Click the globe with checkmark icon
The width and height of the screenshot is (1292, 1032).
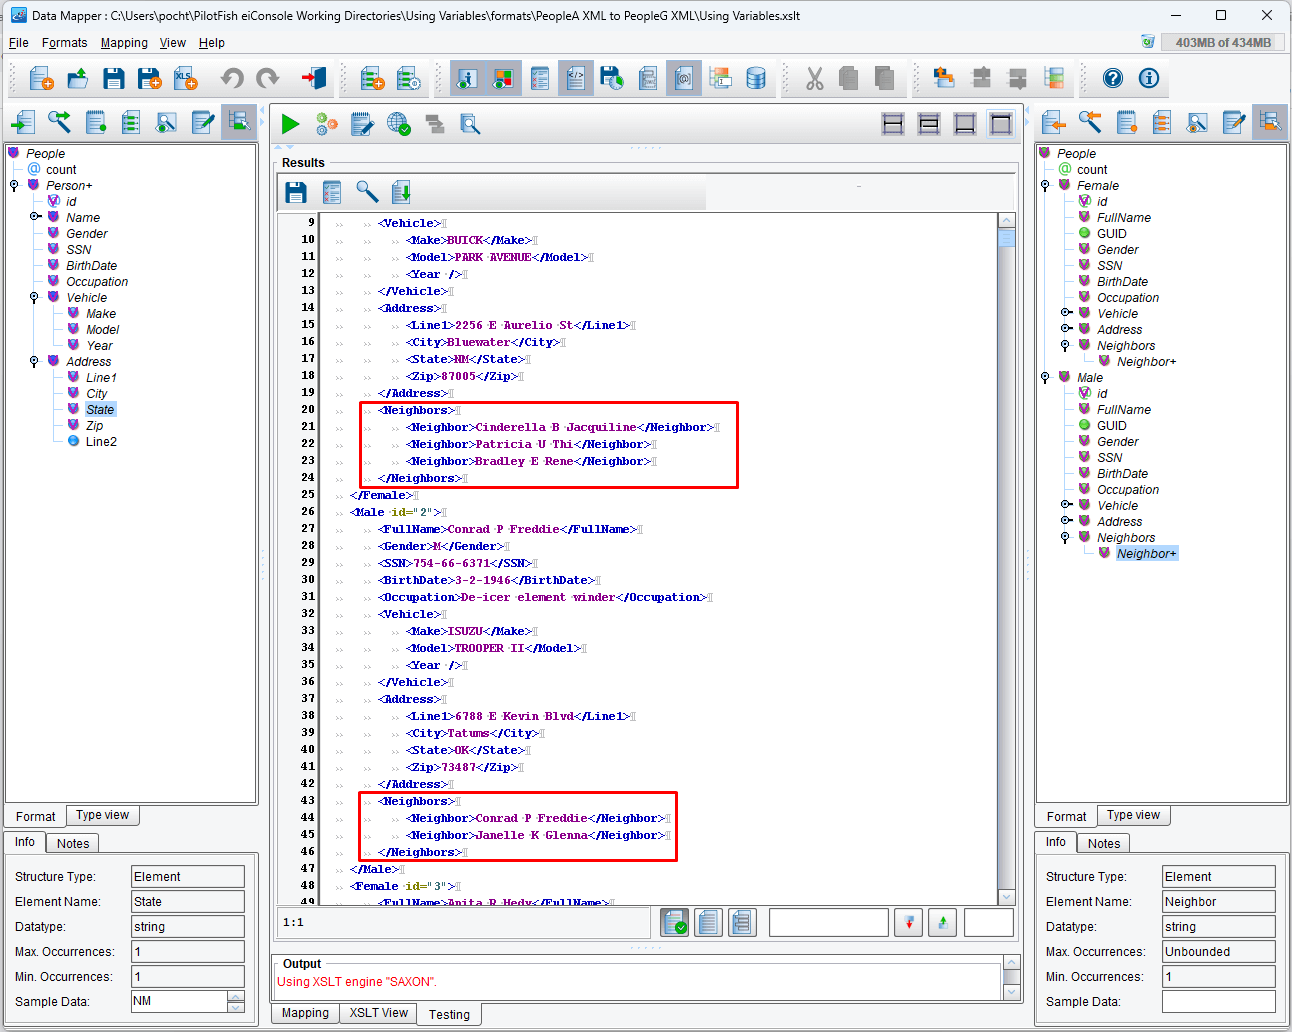[399, 124]
